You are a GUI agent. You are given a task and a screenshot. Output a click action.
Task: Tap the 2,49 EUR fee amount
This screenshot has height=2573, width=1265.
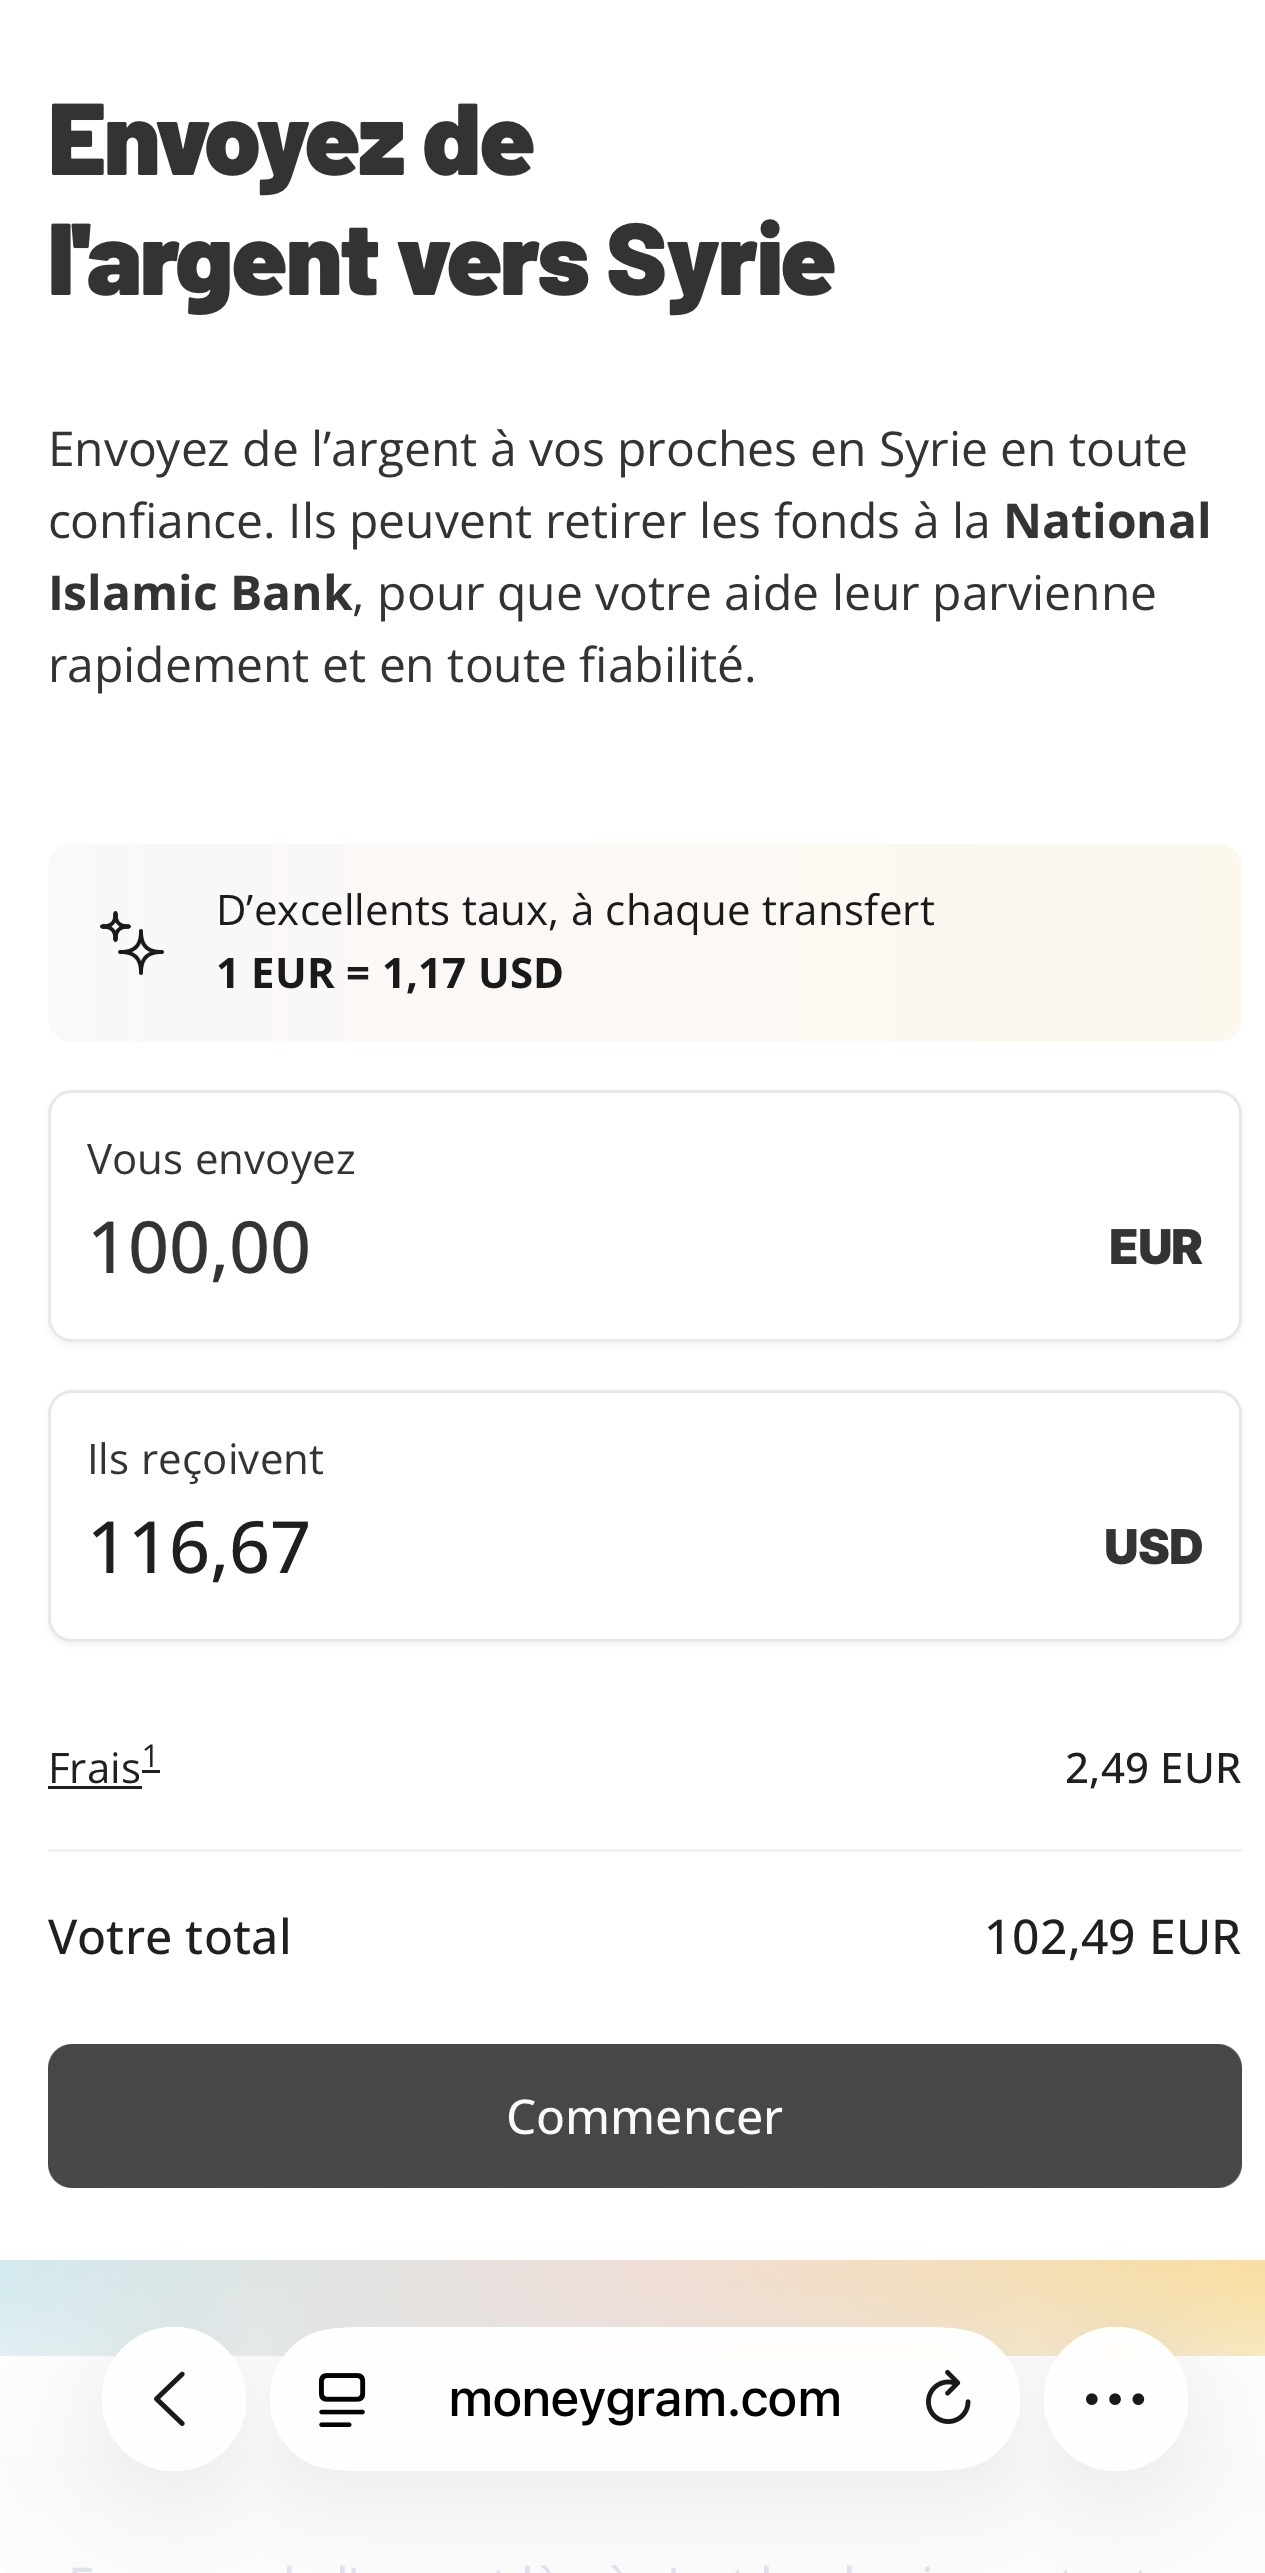point(1152,1768)
